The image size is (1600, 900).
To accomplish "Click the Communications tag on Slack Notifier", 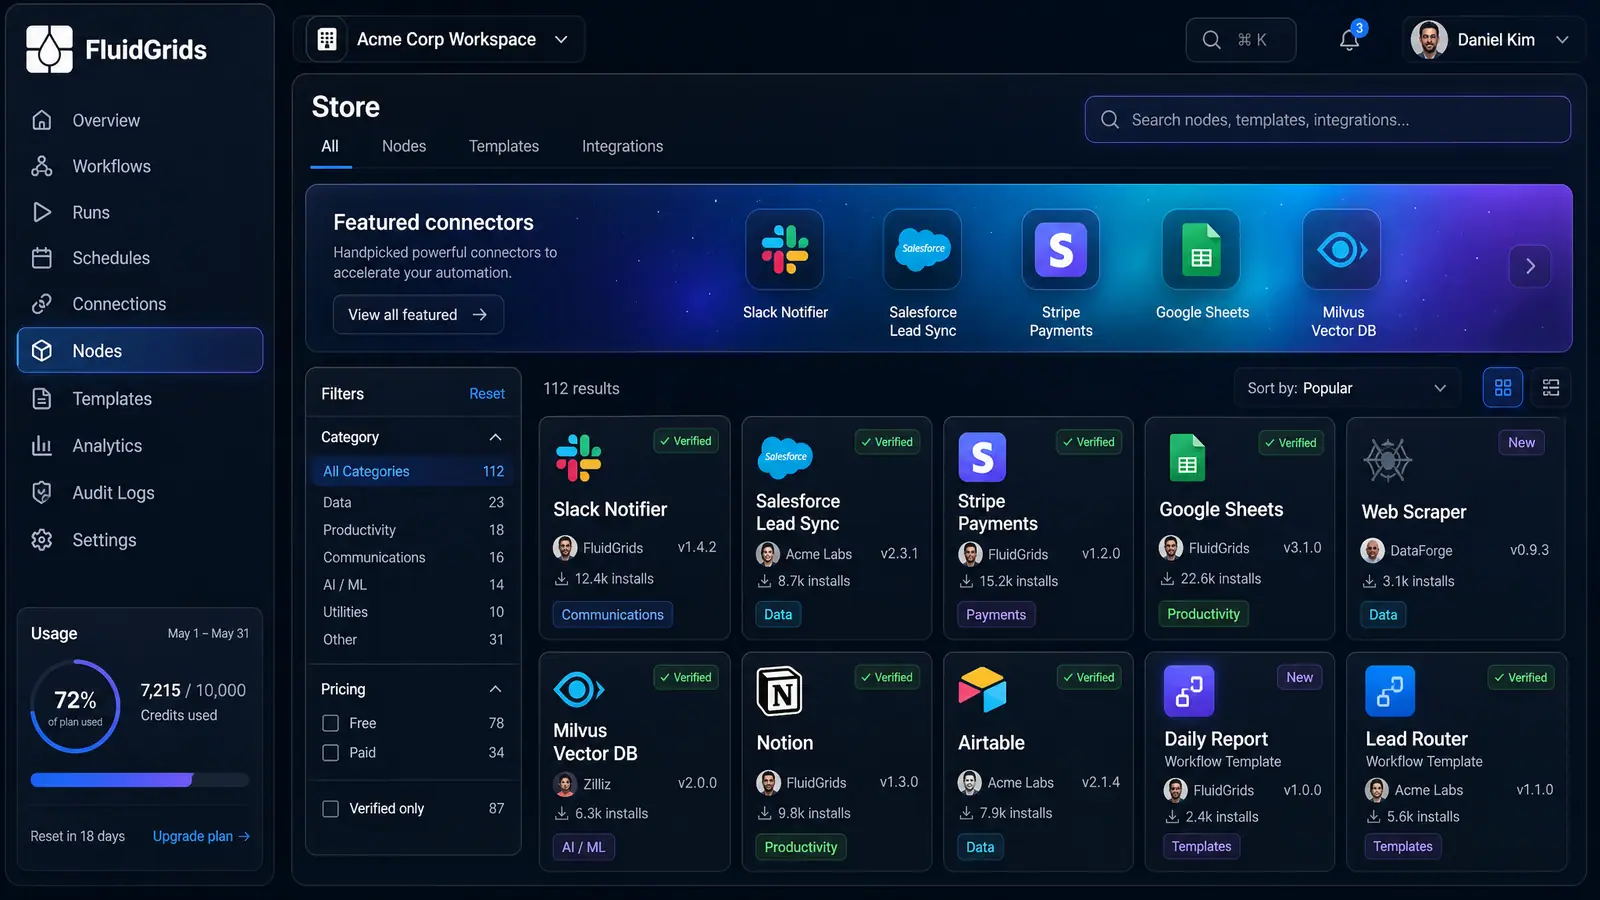I will 612,615.
